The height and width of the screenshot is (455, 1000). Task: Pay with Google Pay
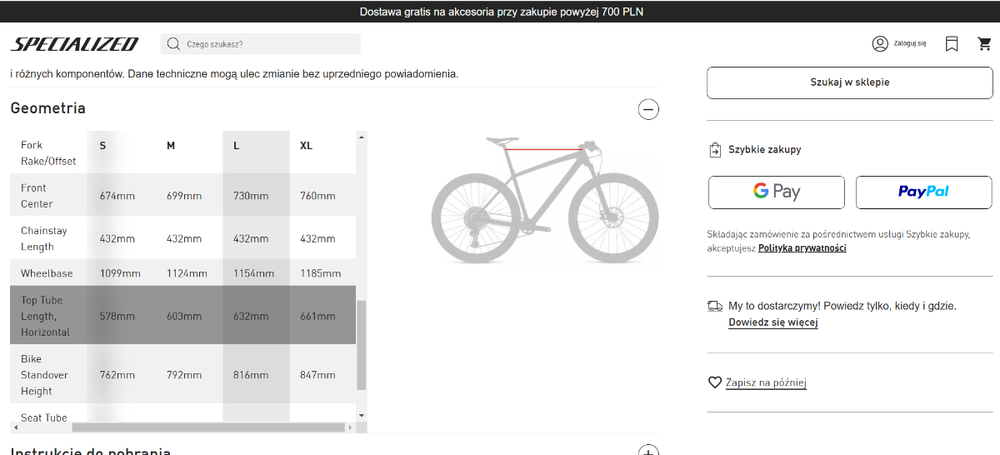tap(776, 192)
